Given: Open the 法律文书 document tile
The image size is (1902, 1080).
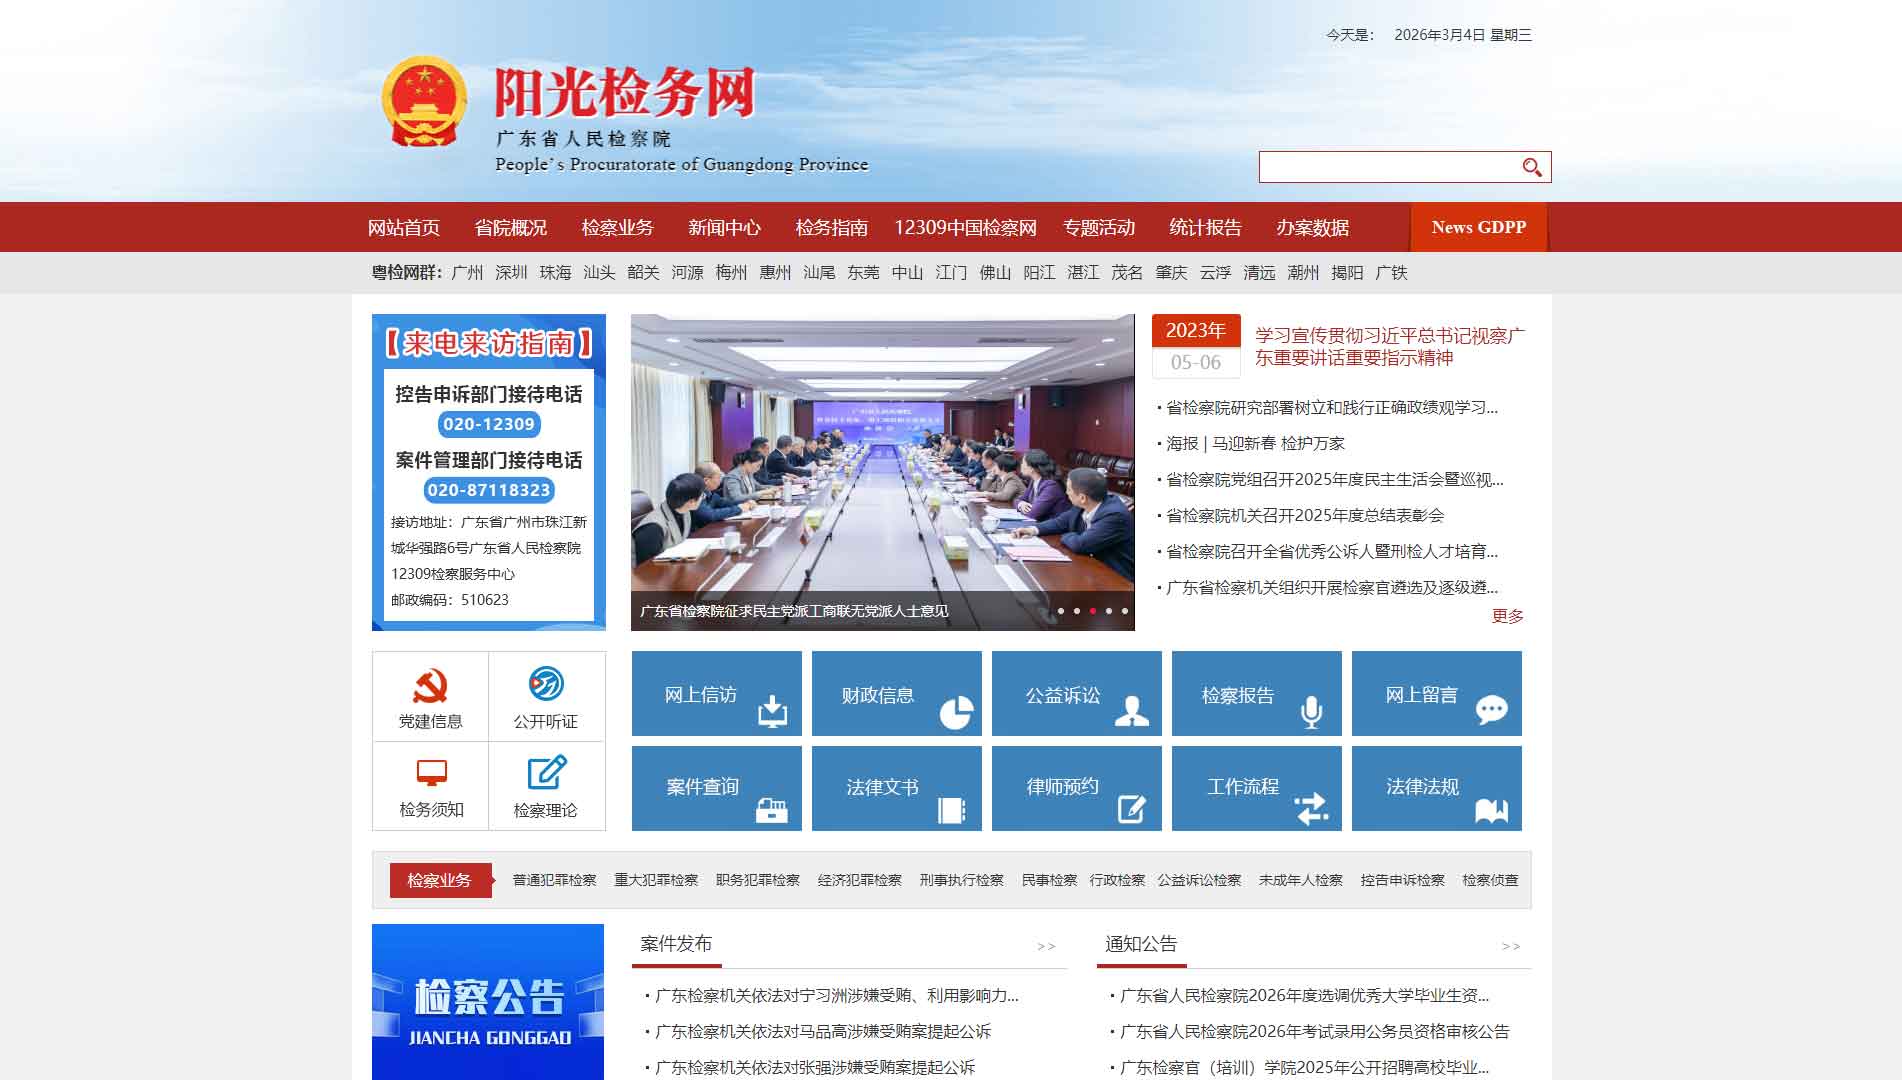Looking at the screenshot, I should point(897,788).
